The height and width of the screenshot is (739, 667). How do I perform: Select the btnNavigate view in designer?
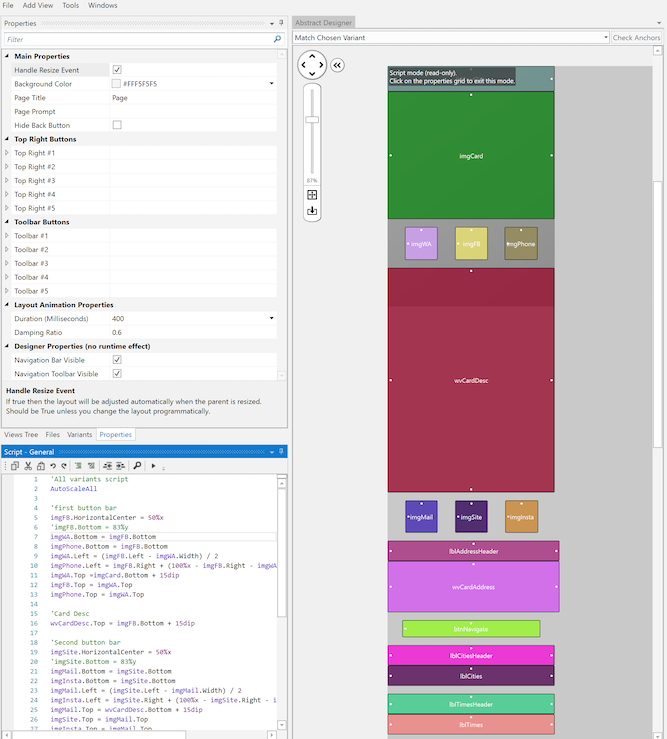click(471, 629)
